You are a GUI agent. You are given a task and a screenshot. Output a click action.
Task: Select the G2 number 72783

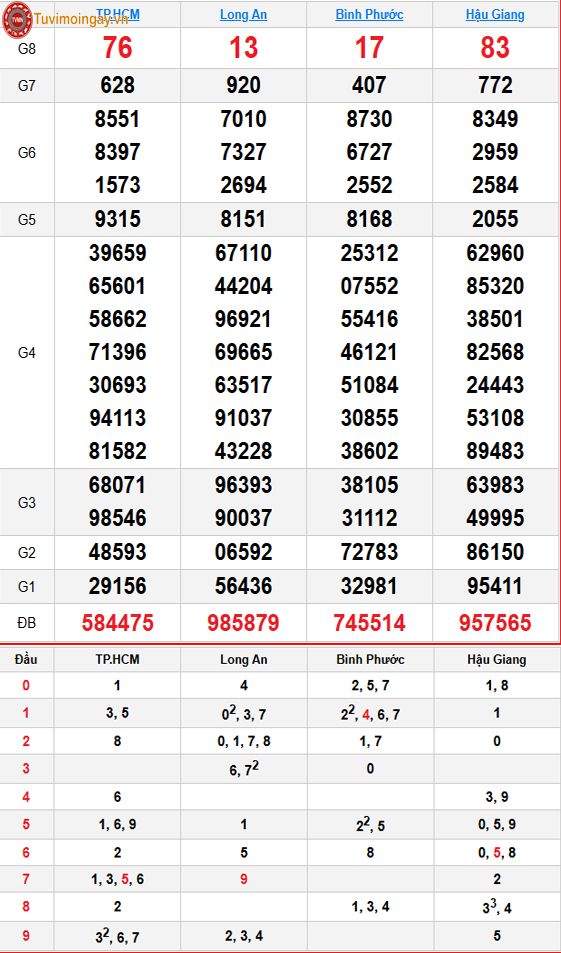pyautogui.click(x=369, y=552)
